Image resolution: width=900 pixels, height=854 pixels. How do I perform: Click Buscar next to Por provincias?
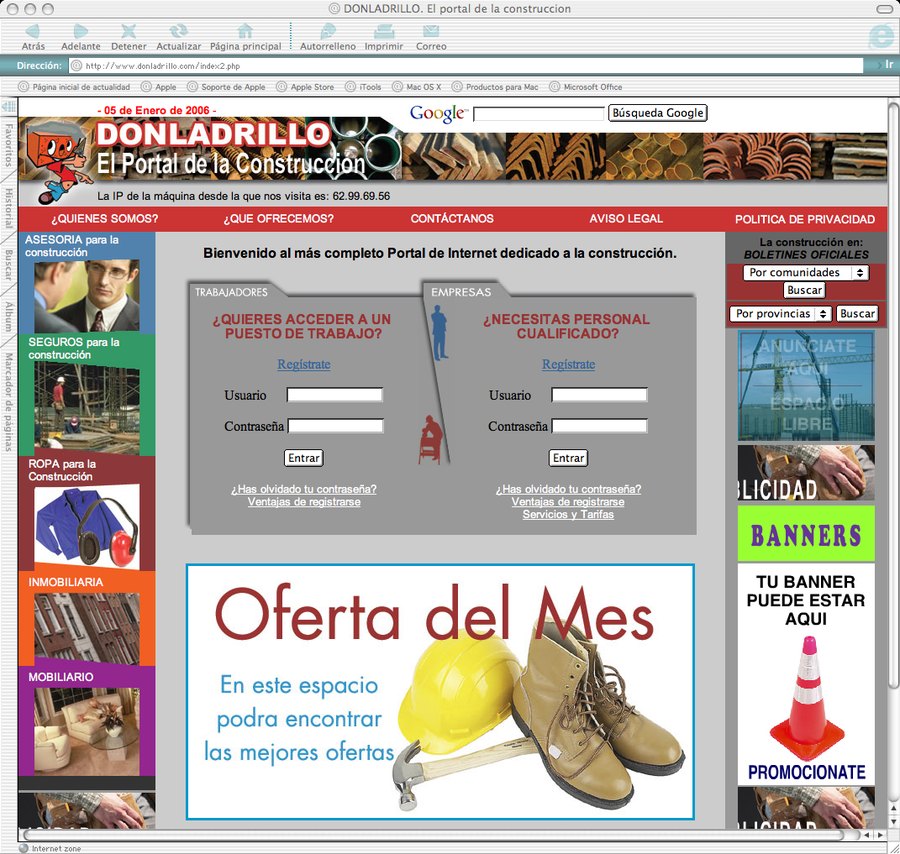click(857, 314)
